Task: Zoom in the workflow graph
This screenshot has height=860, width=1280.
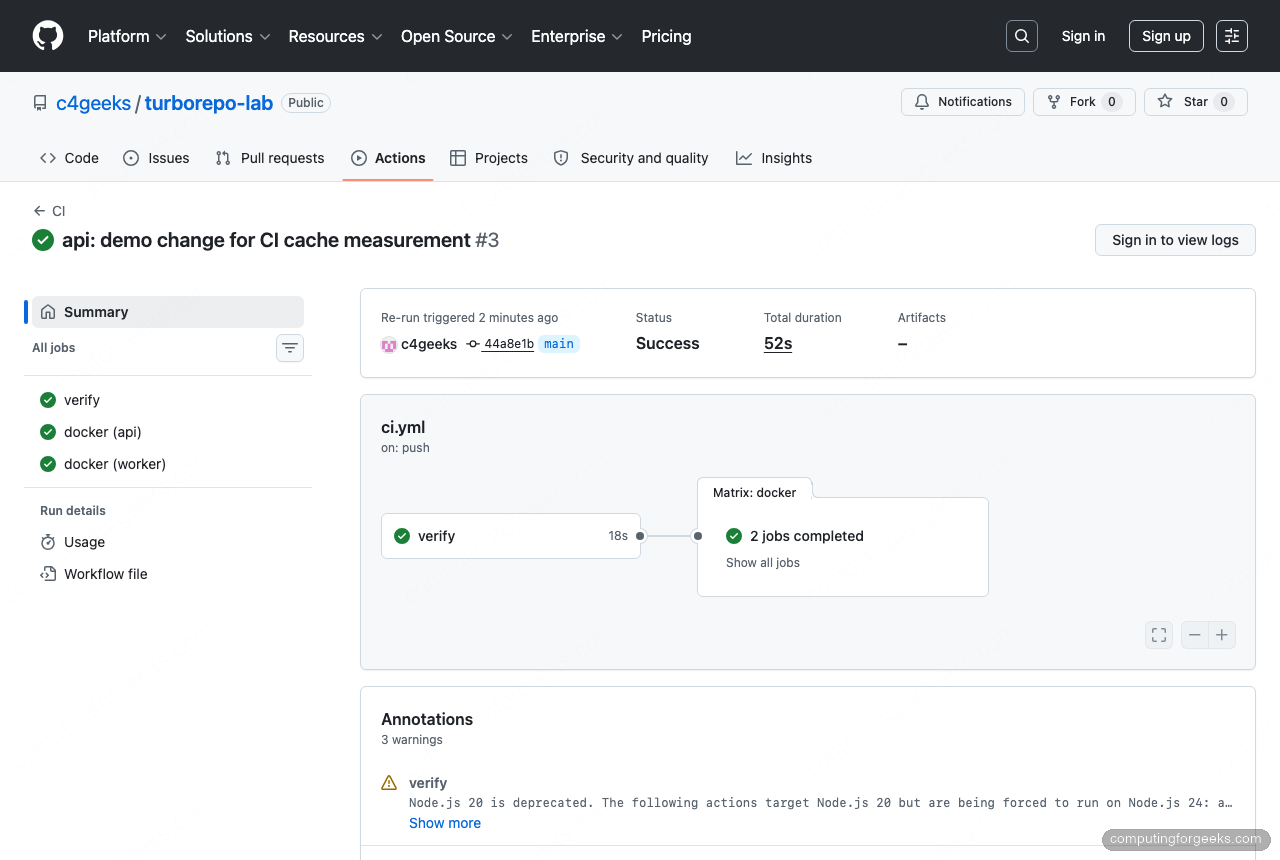Action: 1222,635
